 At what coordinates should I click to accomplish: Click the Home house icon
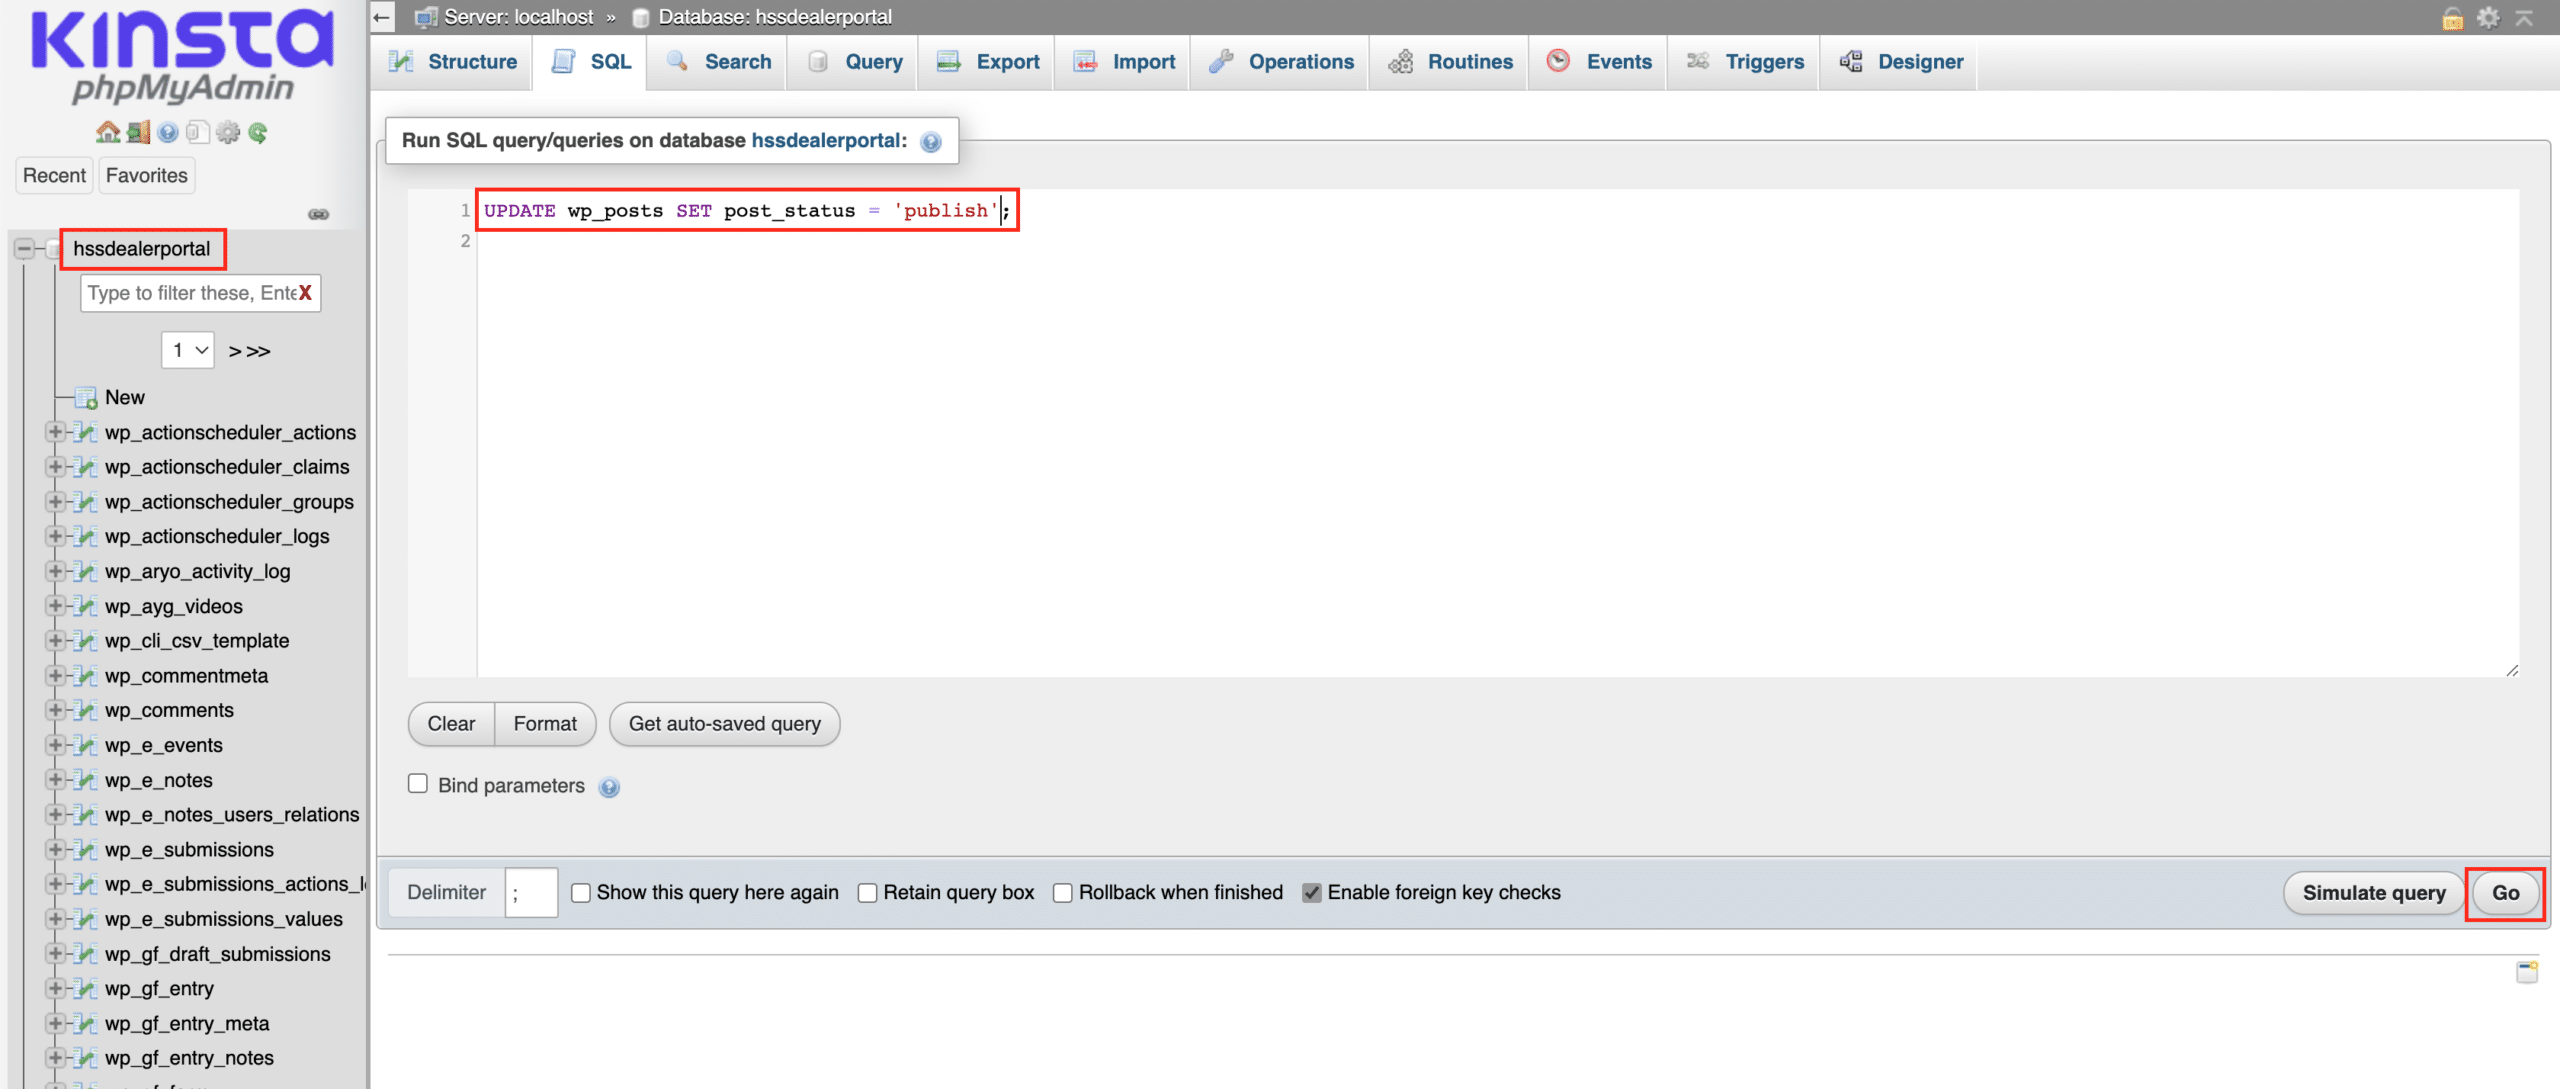tap(107, 132)
